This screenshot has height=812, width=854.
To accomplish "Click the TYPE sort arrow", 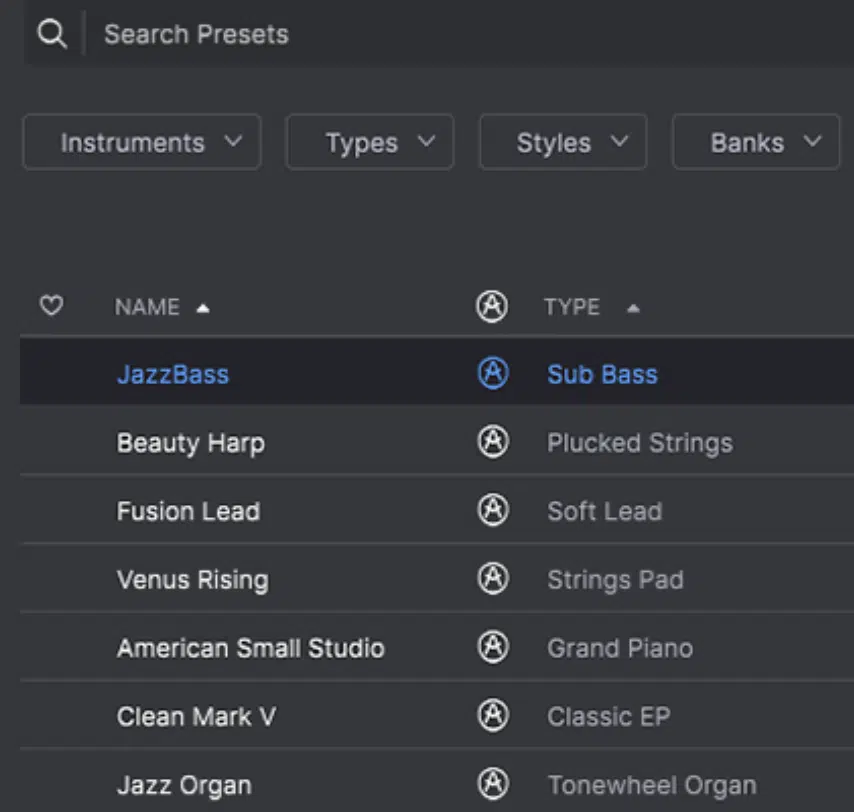I will [x=633, y=309].
